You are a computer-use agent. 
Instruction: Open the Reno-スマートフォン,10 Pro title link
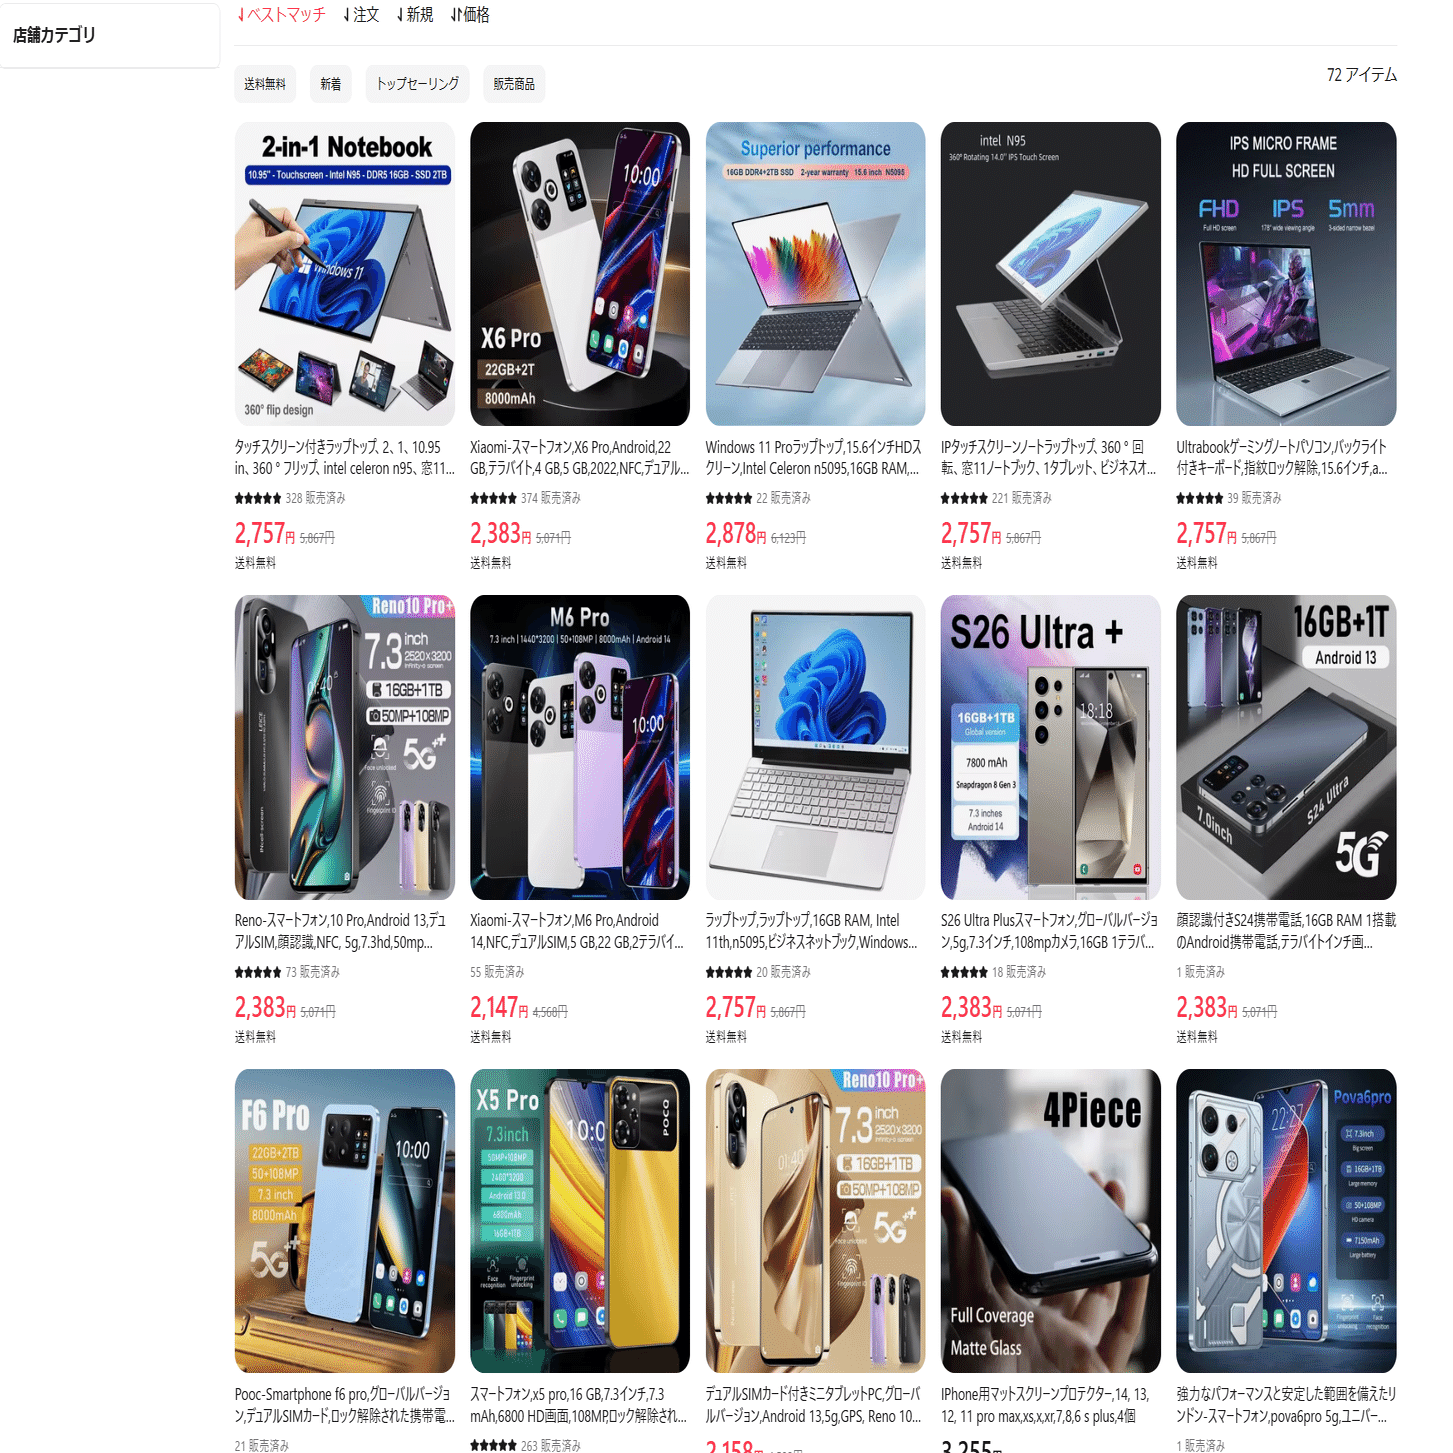[x=340, y=931]
